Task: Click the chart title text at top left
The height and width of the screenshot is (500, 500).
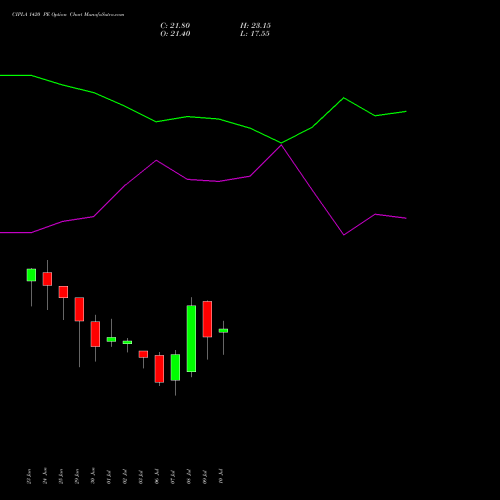Action: [68, 15]
